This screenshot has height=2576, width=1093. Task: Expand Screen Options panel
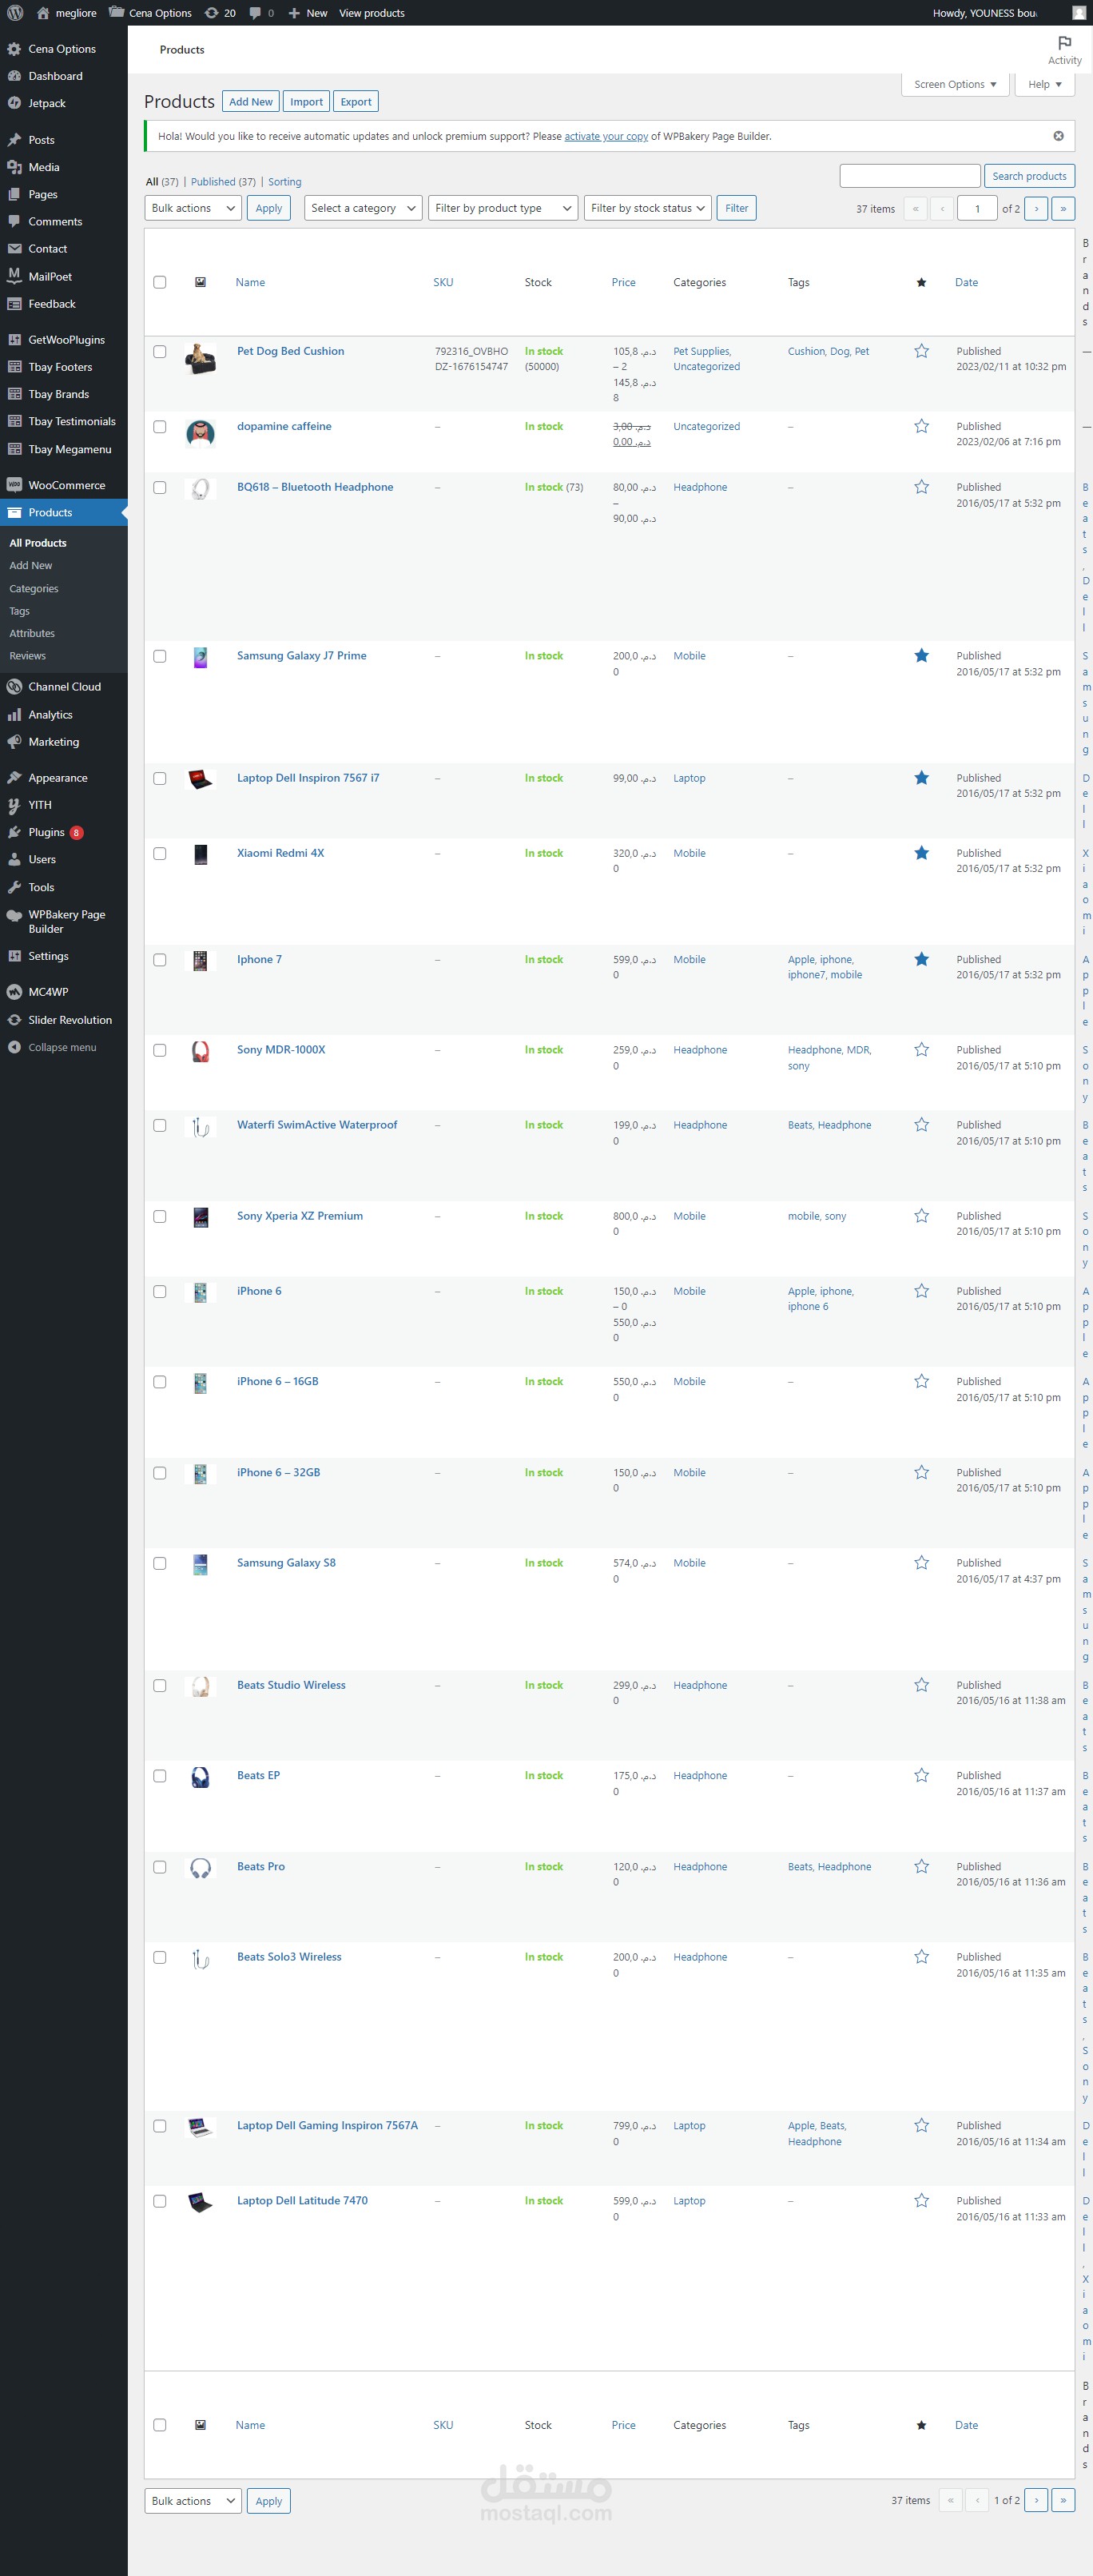click(x=955, y=84)
